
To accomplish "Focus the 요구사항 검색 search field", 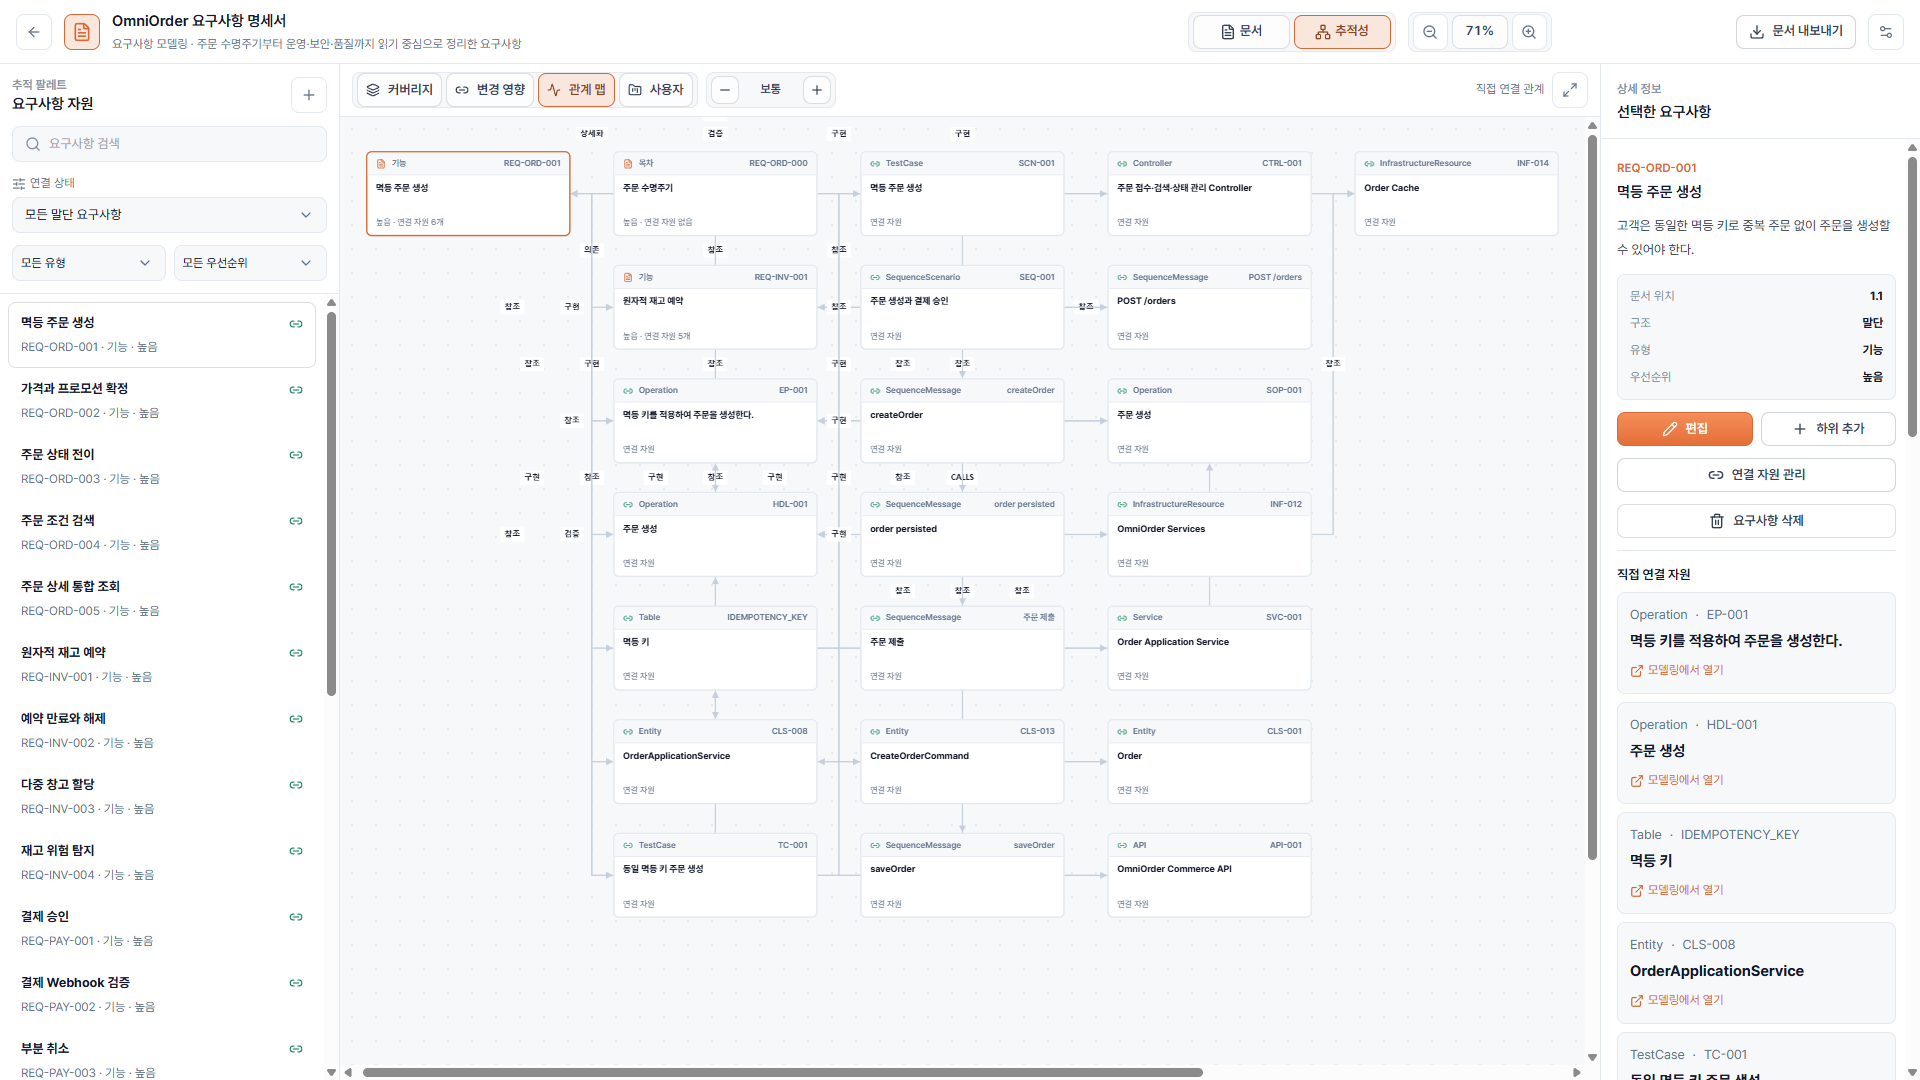I will click(169, 144).
